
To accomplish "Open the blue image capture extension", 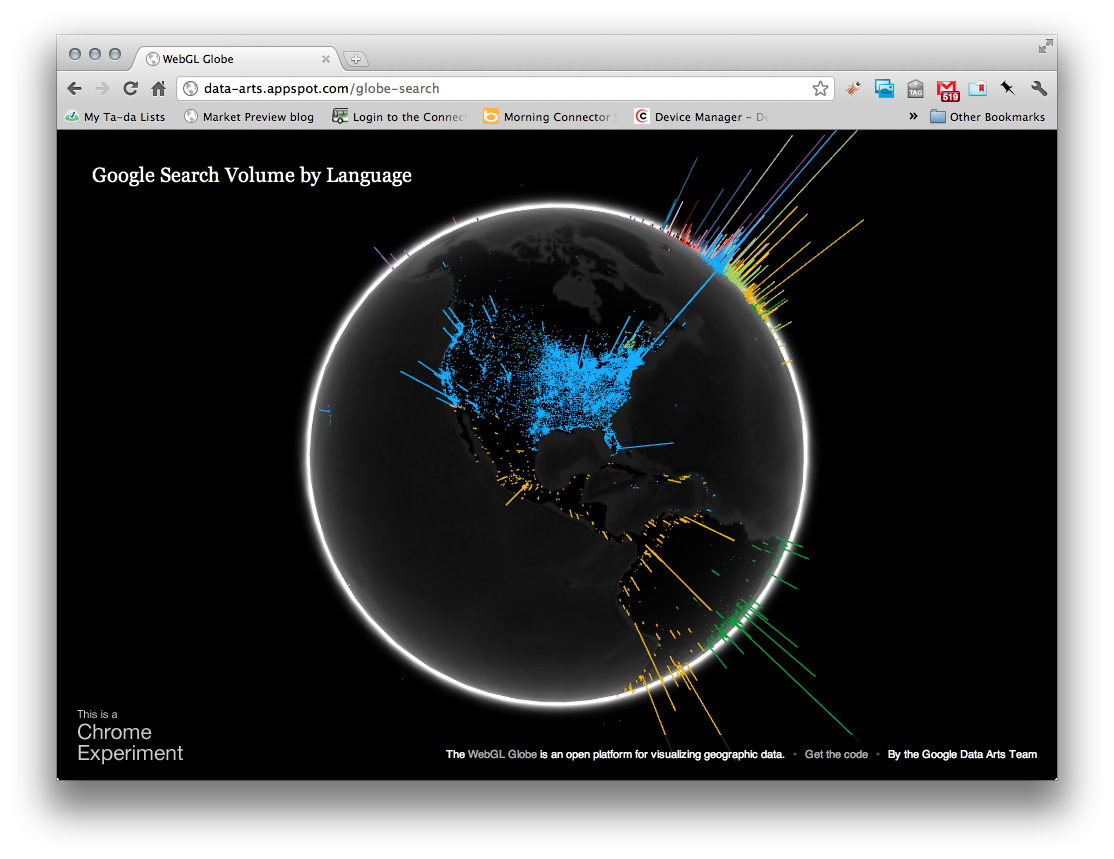I will [x=884, y=90].
